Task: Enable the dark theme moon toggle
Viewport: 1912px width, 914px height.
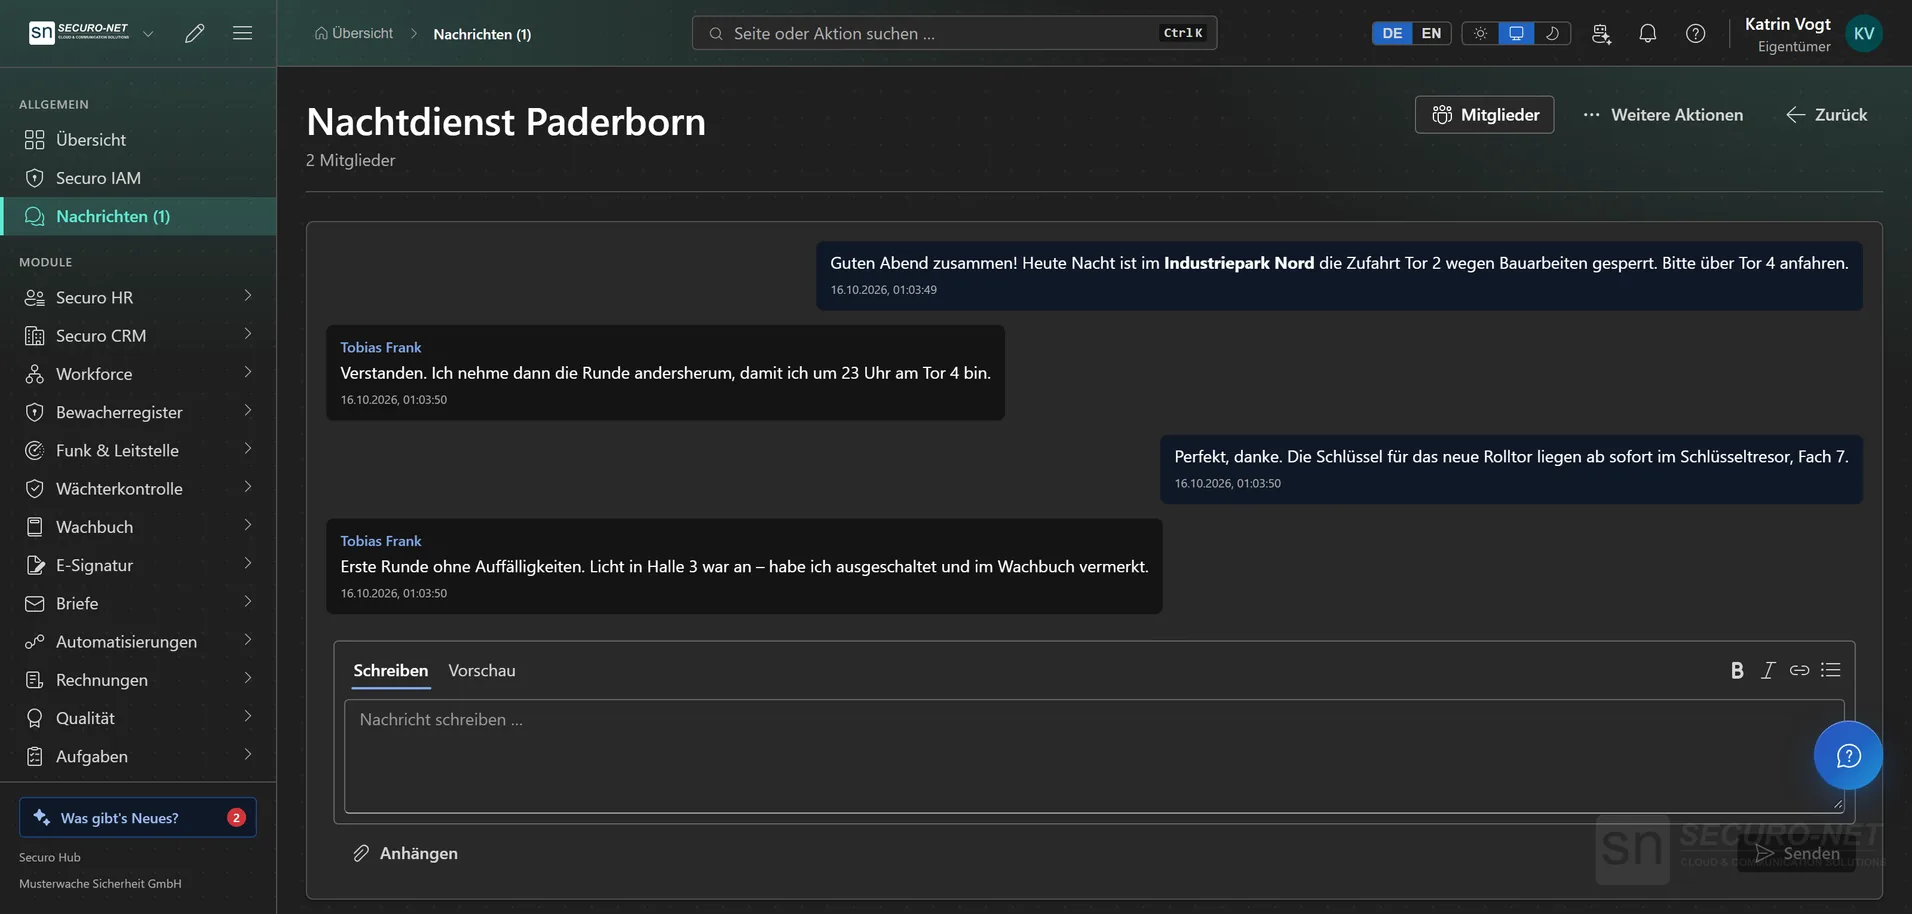Action: (x=1552, y=33)
